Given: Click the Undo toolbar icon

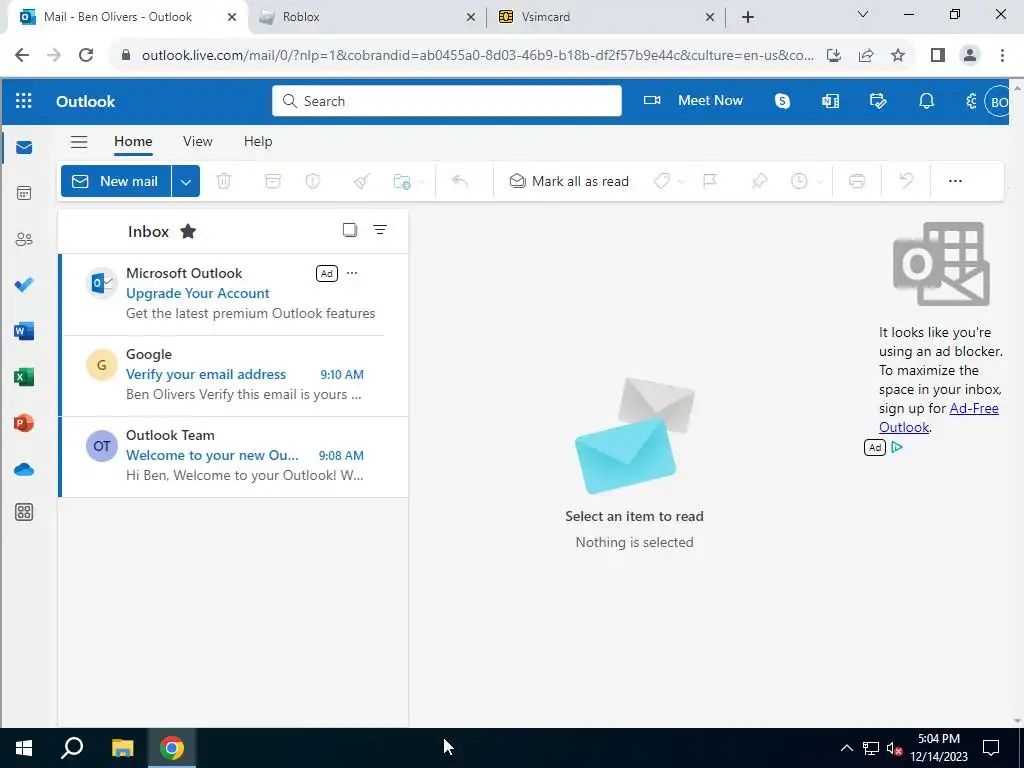Looking at the screenshot, I should click(x=906, y=181).
